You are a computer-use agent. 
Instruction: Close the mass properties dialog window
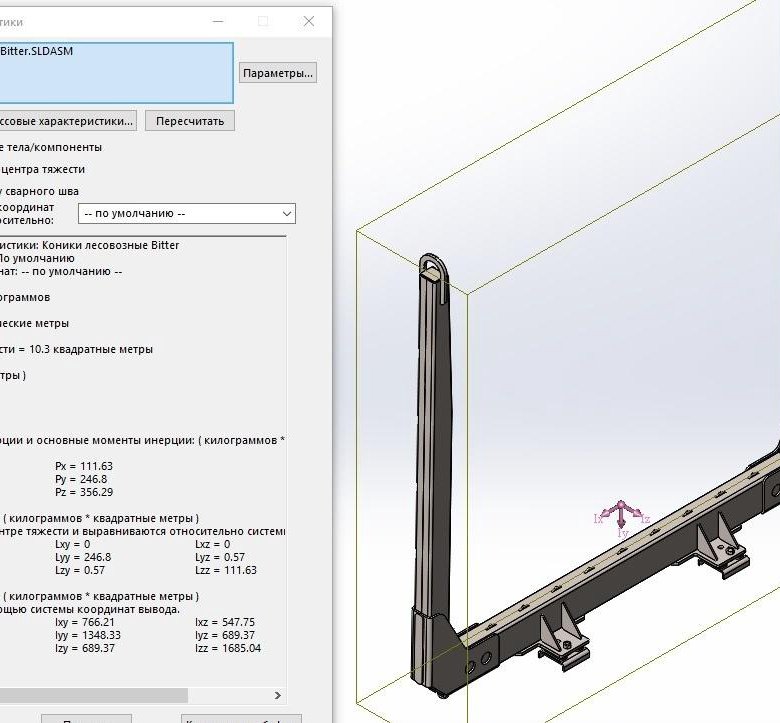pos(309,21)
